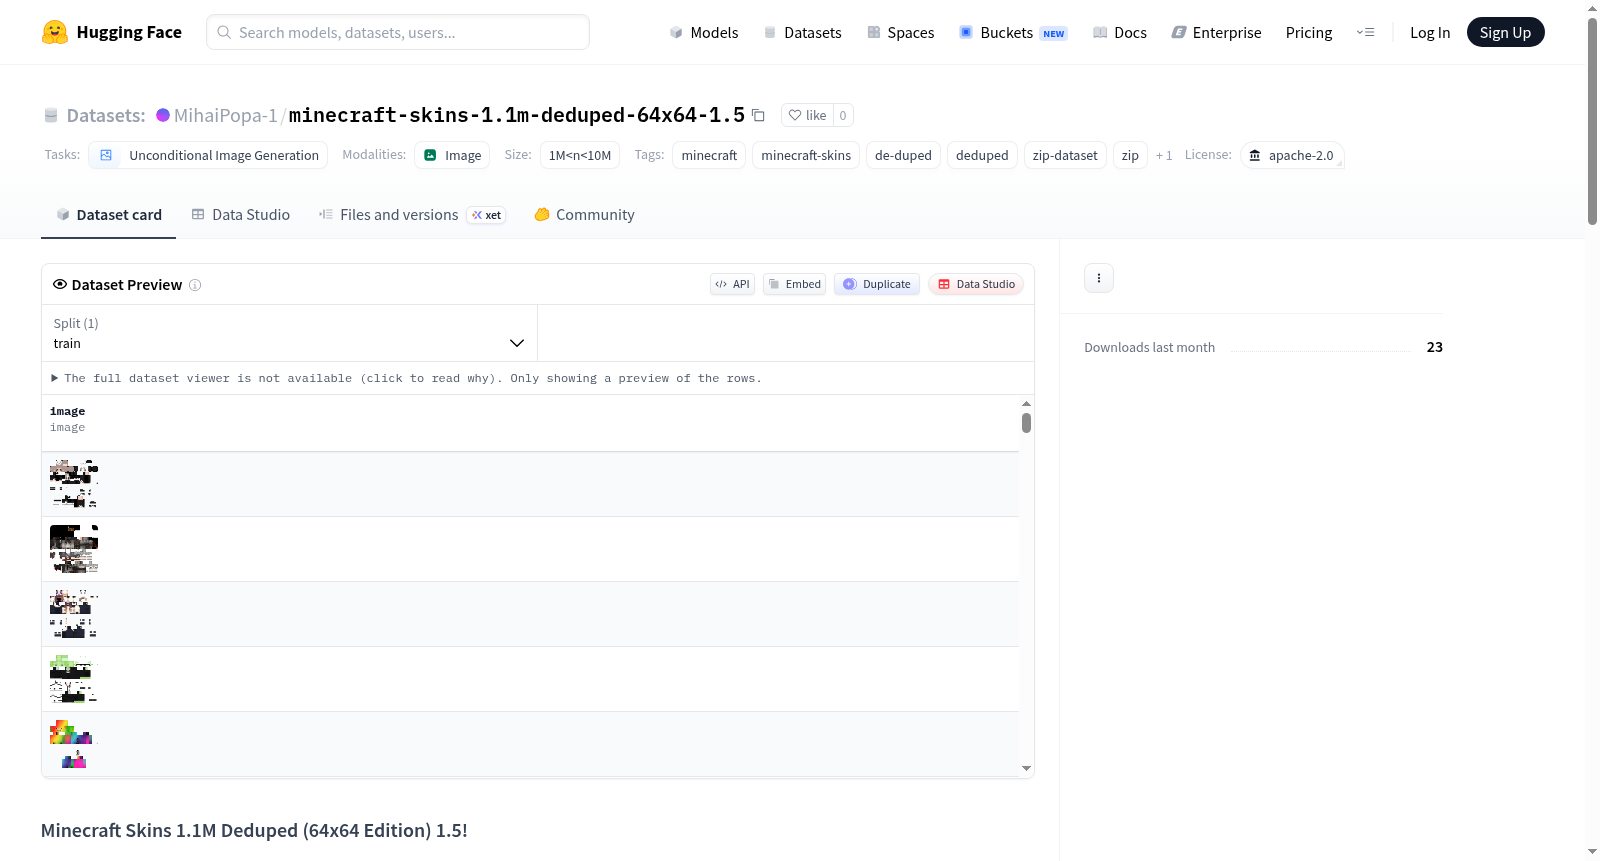Click the like count showing 0
Screen dimensions: 1600x861
[x=843, y=115]
